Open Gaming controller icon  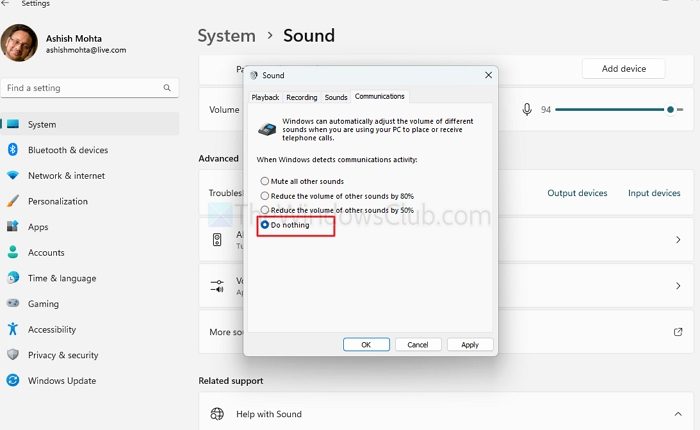pos(13,303)
